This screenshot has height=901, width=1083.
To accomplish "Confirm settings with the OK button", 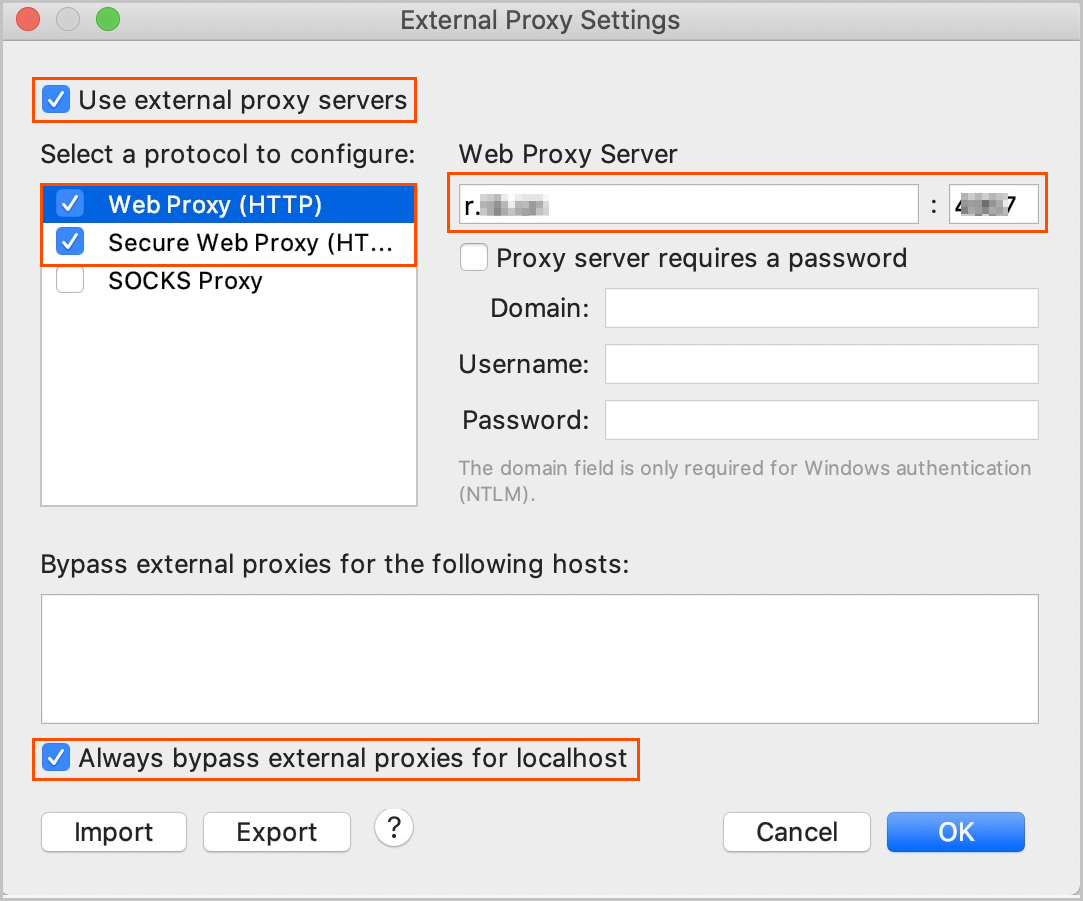I will click(x=956, y=832).
